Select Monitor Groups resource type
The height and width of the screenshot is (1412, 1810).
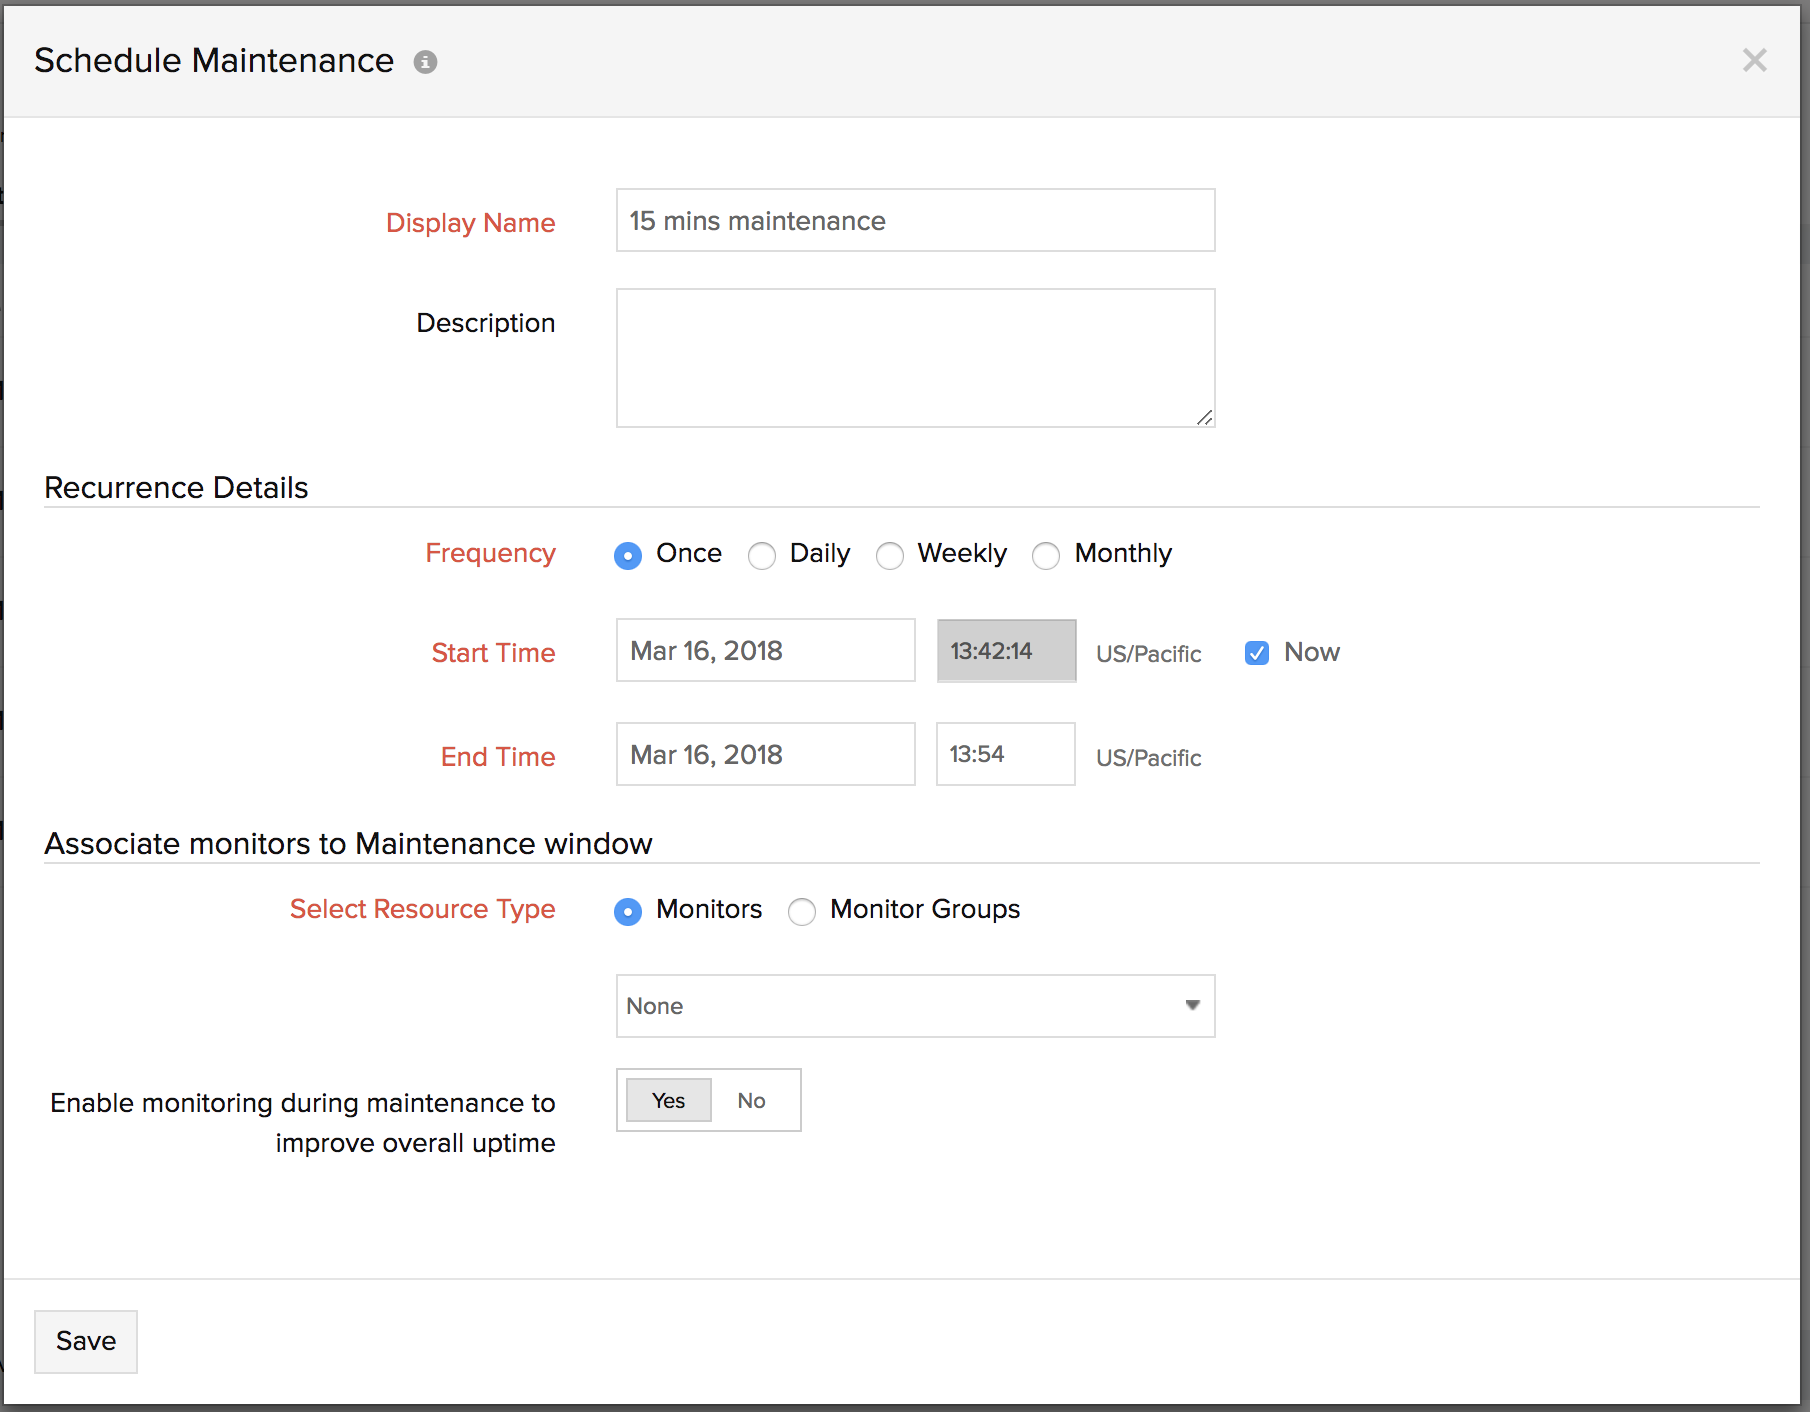tap(801, 911)
